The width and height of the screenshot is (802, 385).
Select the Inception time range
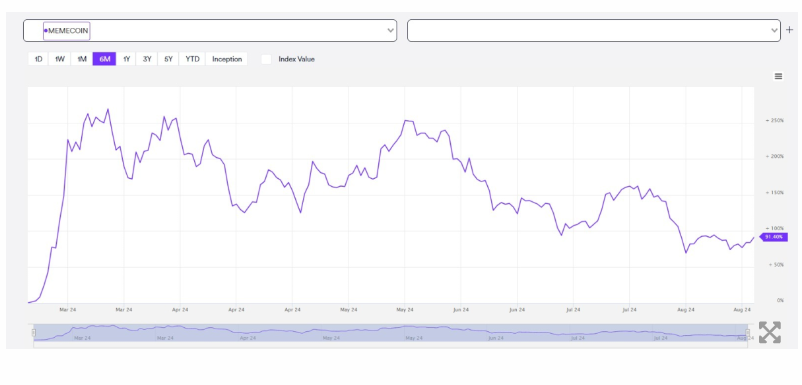pyautogui.click(x=227, y=59)
